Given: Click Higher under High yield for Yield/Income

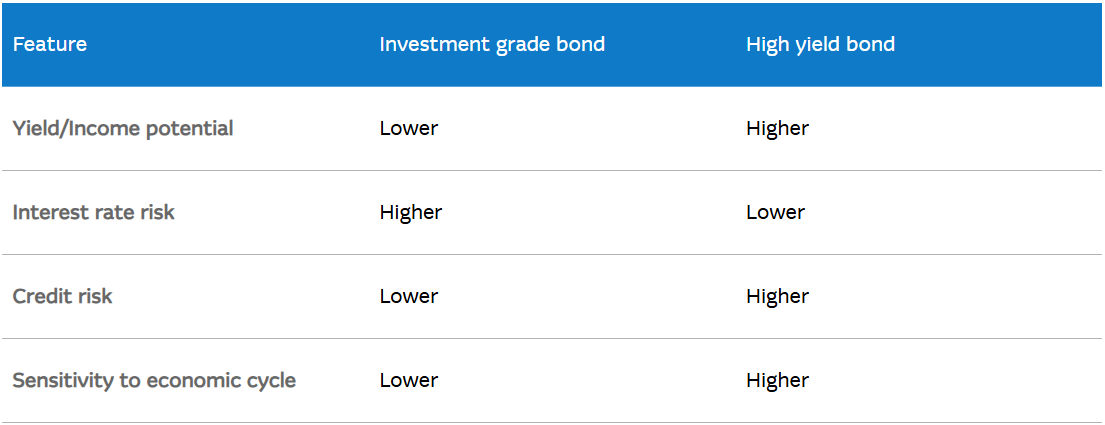Looking at the screenshot, I should (x=777, y=128).
